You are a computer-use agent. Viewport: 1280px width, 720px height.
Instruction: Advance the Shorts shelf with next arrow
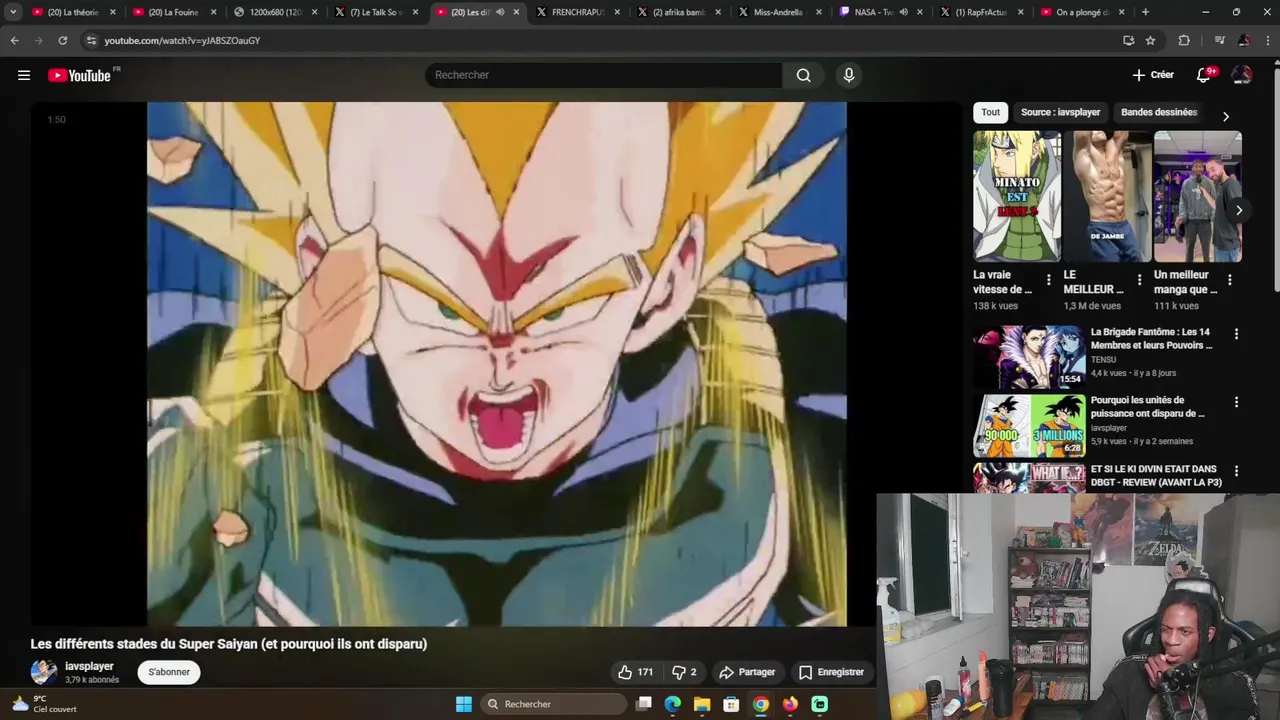(1239, 210)
